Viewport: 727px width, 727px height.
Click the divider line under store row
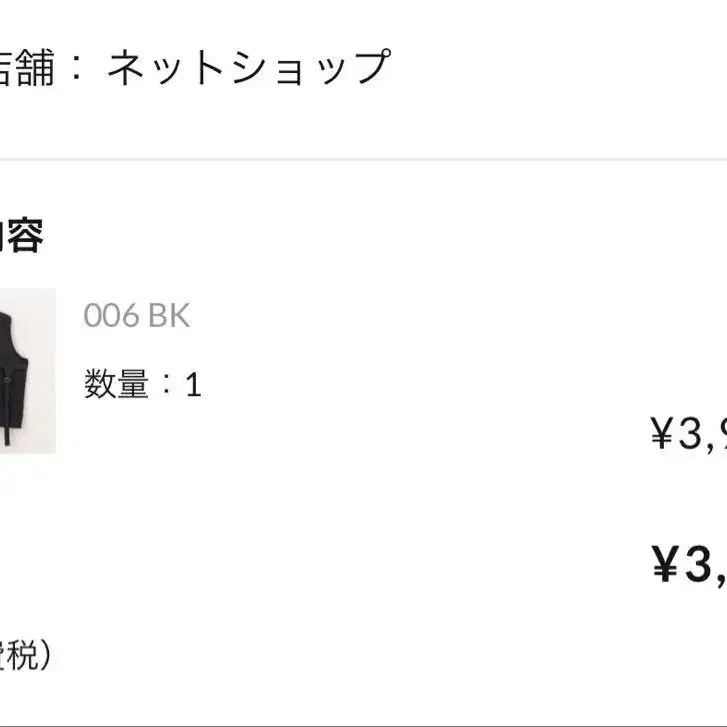click(363, 159)
